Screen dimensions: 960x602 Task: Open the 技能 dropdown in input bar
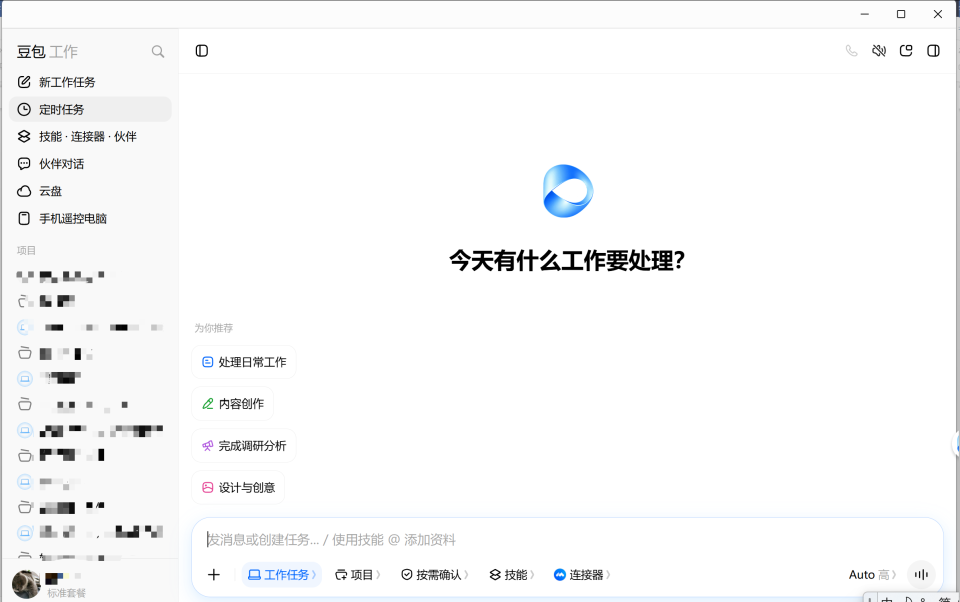pos(512,574)
